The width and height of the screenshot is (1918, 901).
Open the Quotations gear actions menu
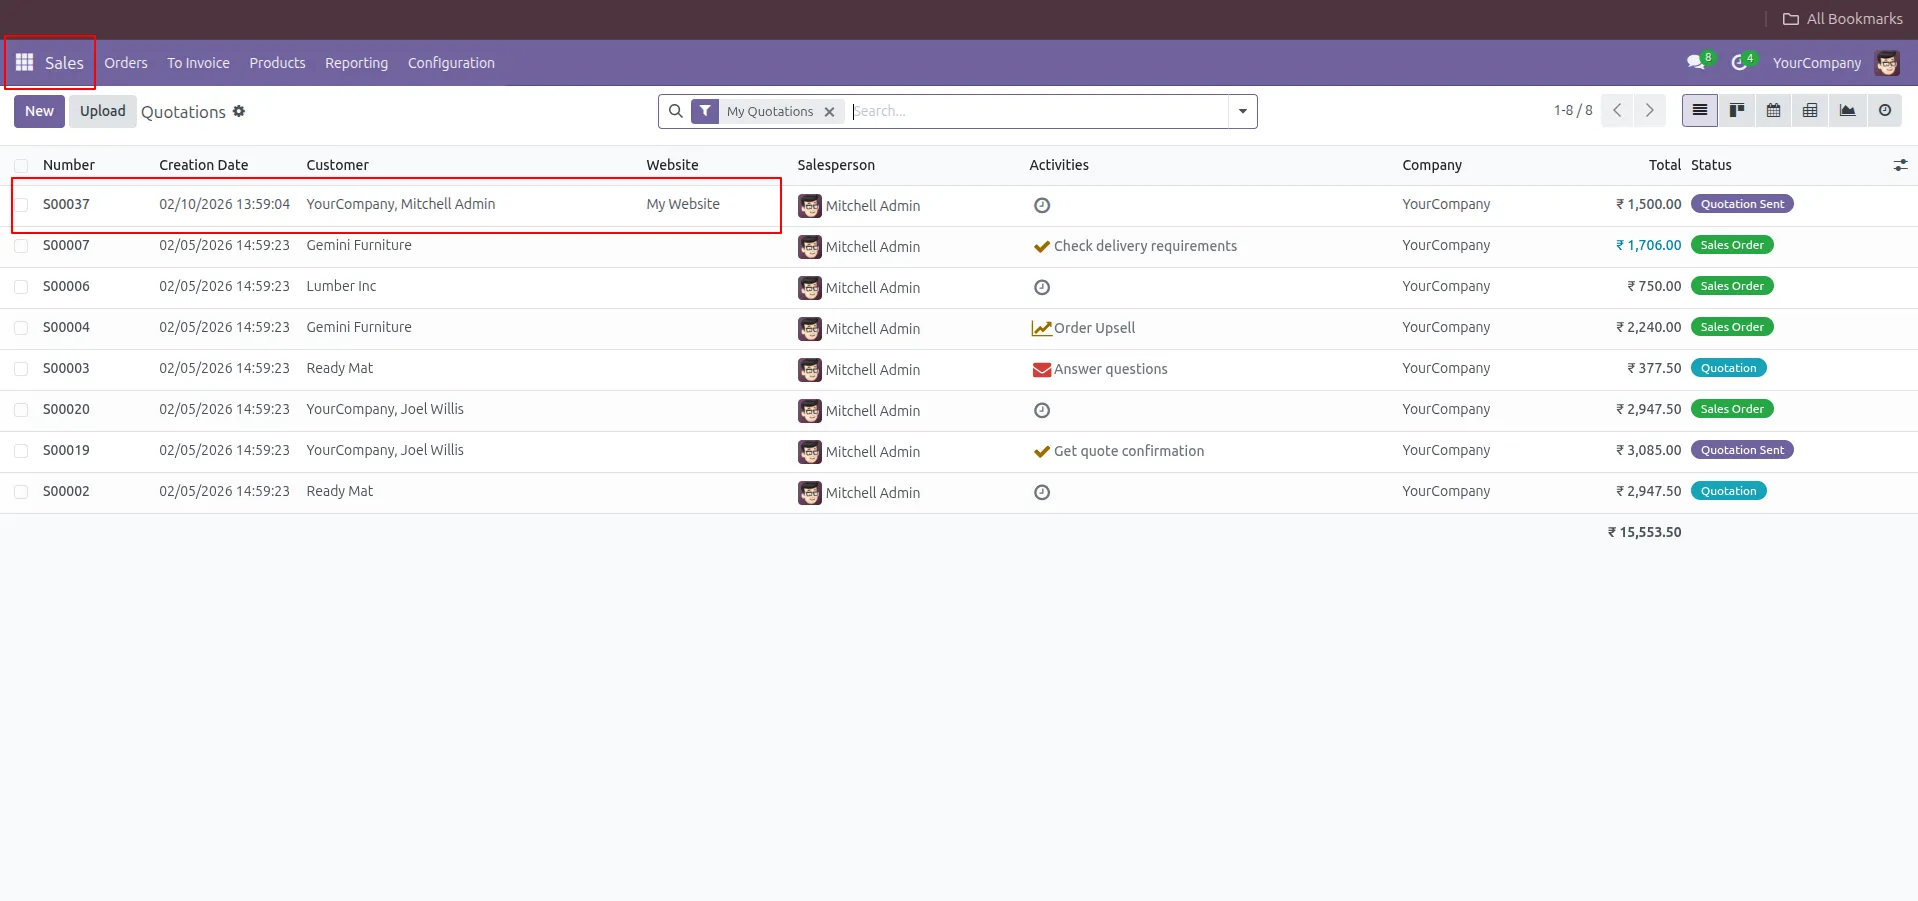[x=239, y=111]
